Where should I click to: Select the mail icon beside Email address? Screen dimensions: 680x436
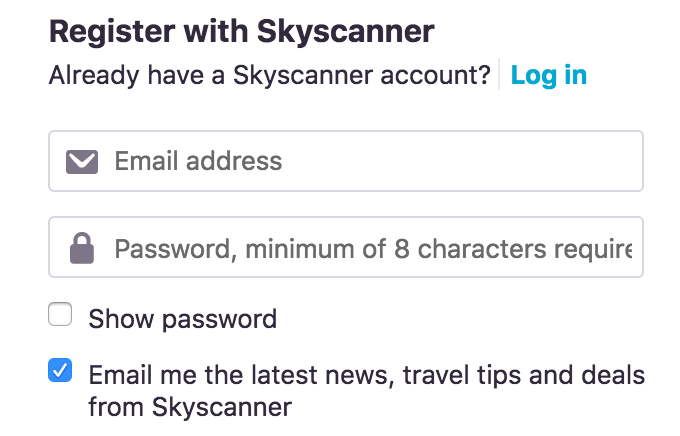(81, 161)
